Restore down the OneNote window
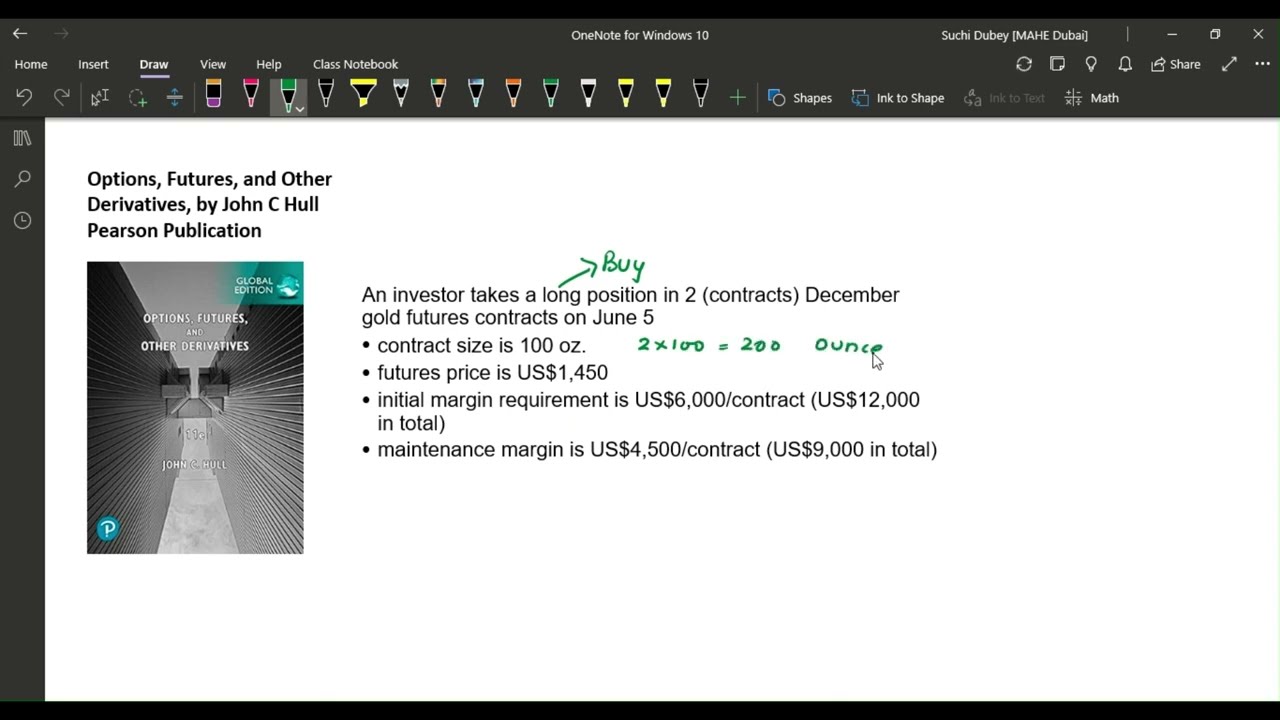Screen dimensions: 1280x720 [1215, 34]
